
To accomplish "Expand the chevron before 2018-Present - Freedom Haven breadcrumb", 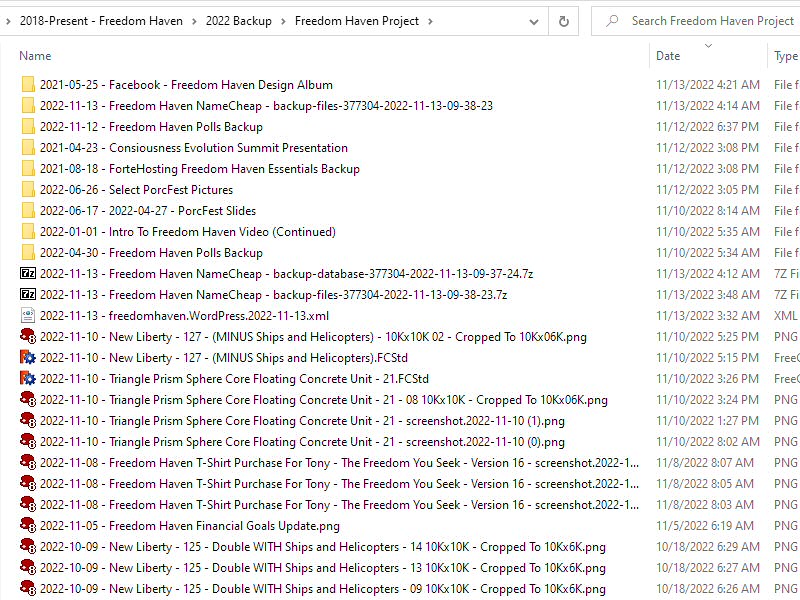I will (x=8, y=21).
